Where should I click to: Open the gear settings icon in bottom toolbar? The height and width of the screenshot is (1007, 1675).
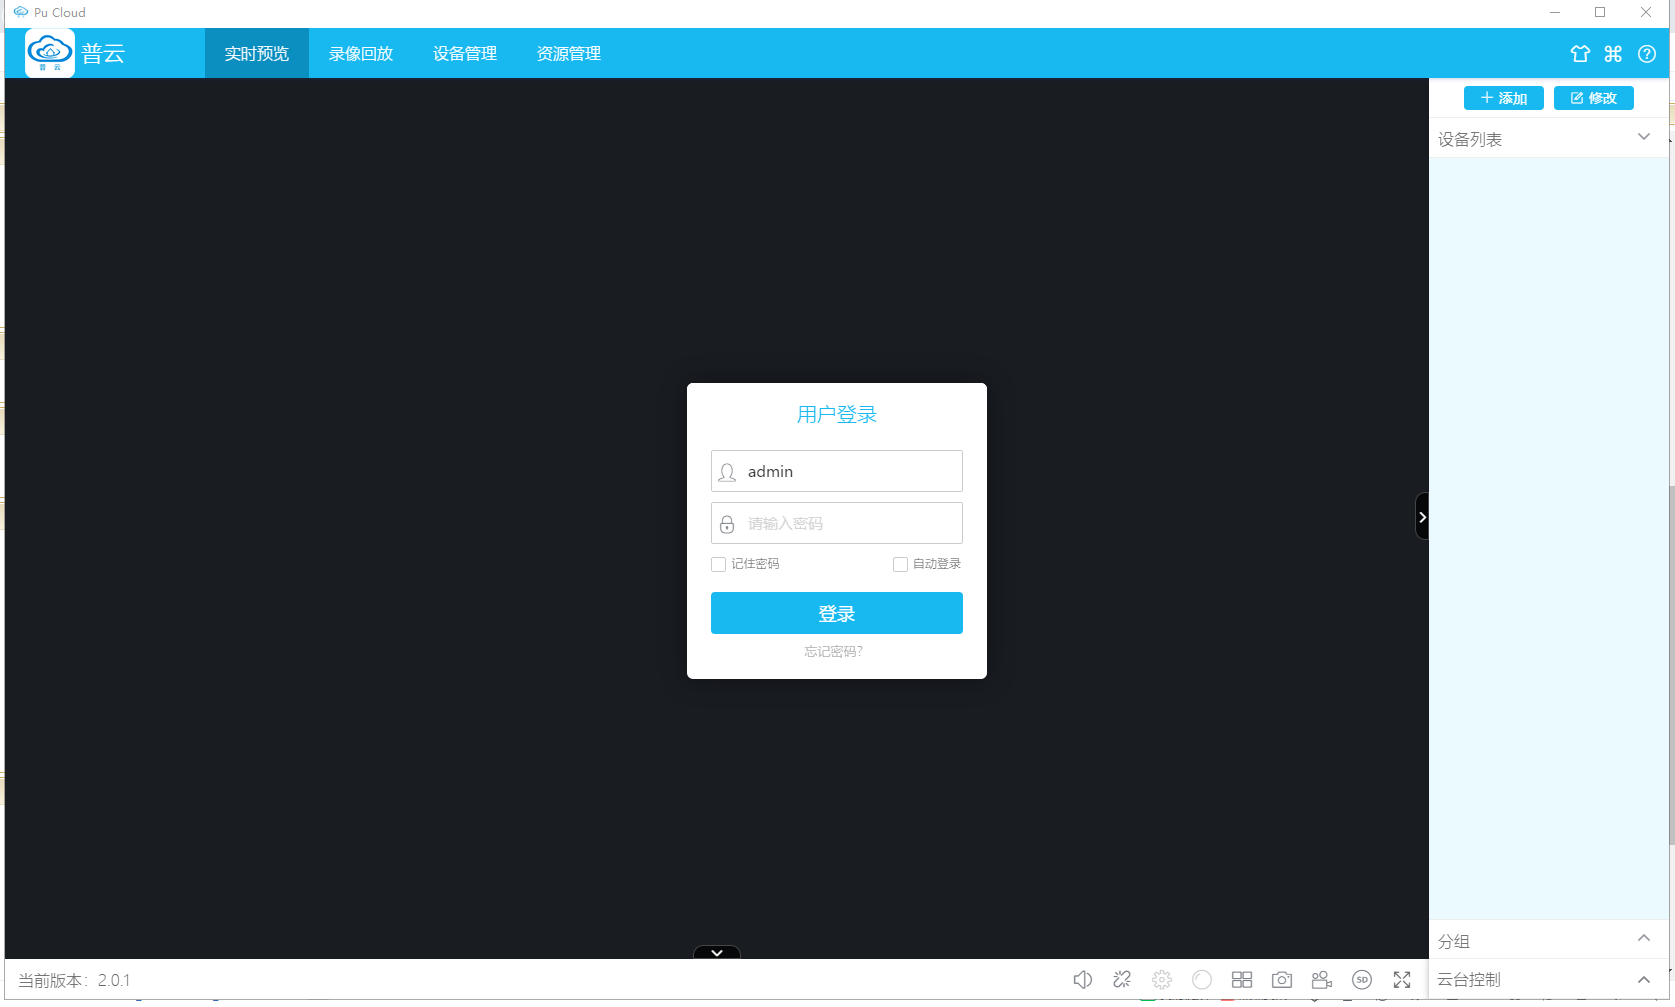pos(1162,980)
